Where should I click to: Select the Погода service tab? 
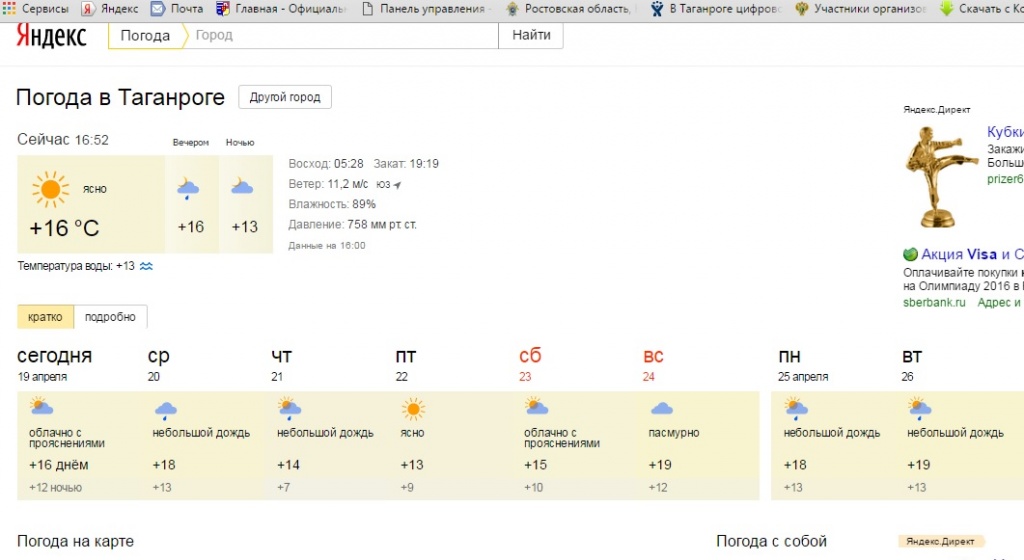pyautogui.click(x=145, y=35)
